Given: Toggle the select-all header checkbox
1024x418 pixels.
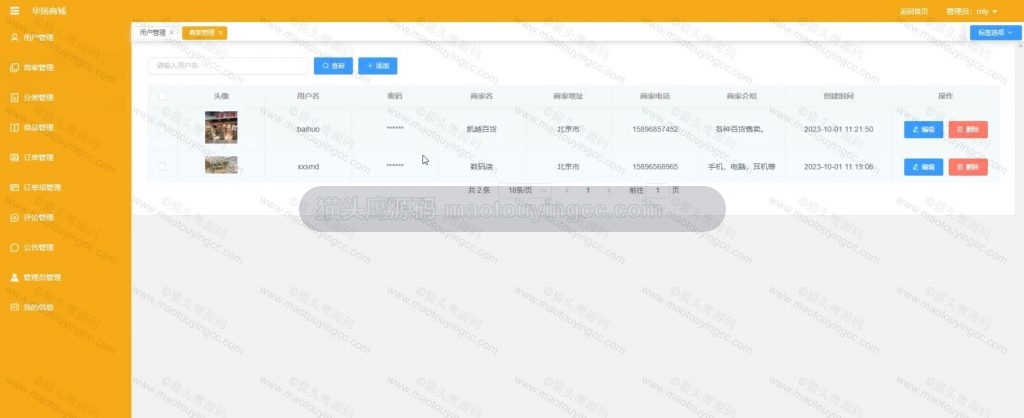Looking at the screenshot, I should tap(163, 97).
